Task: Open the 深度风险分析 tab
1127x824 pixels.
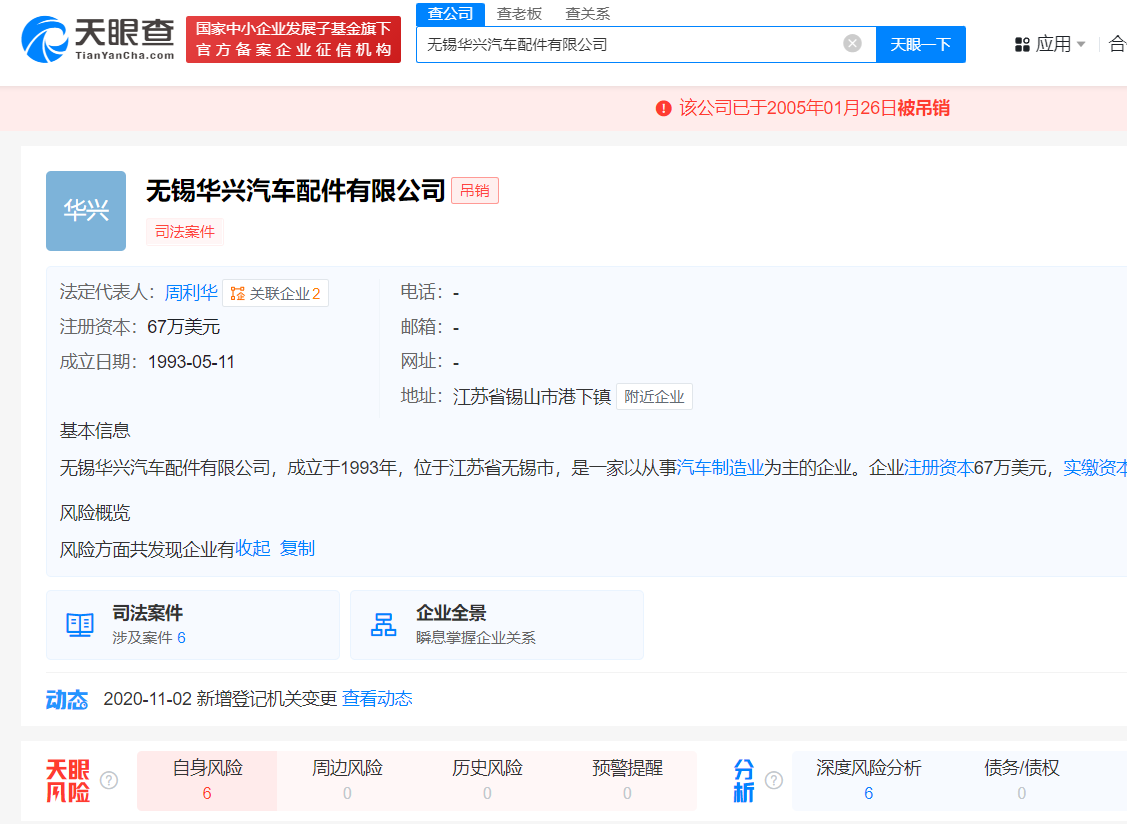Action: [868, 781]
